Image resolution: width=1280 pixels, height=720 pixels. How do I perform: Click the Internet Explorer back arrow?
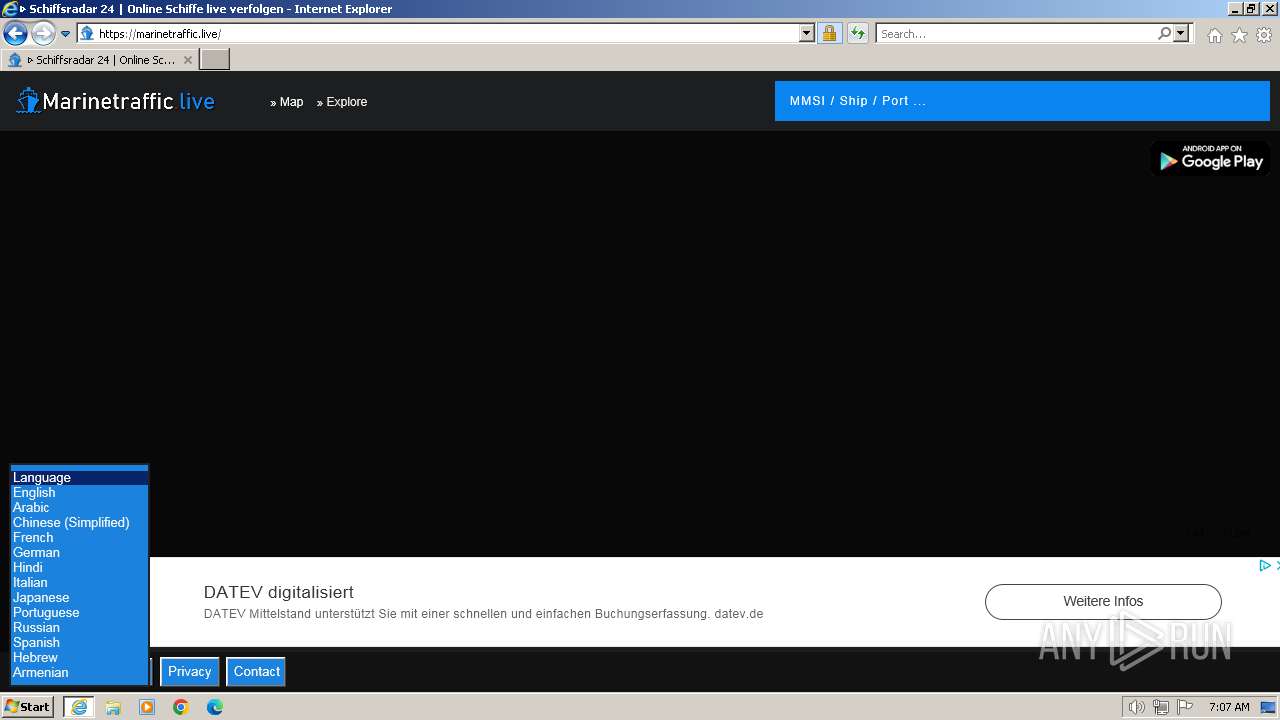(x=15, y=33)
